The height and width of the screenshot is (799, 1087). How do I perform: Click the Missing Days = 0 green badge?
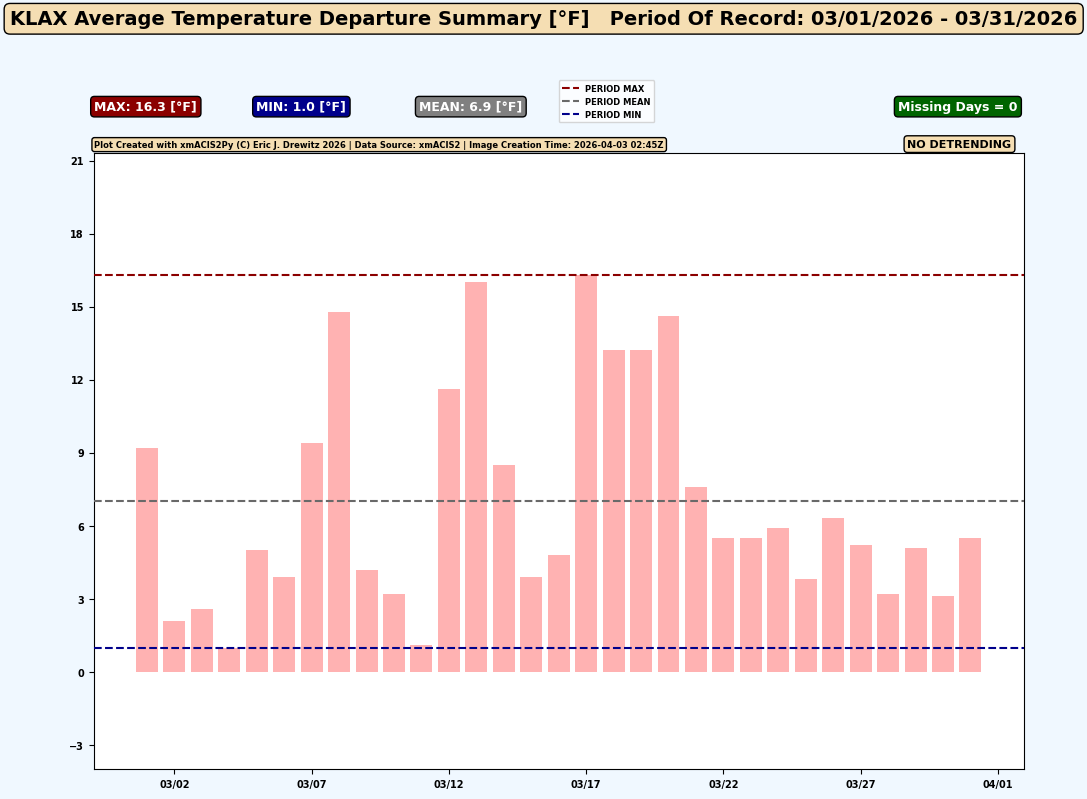click(957, 107)
